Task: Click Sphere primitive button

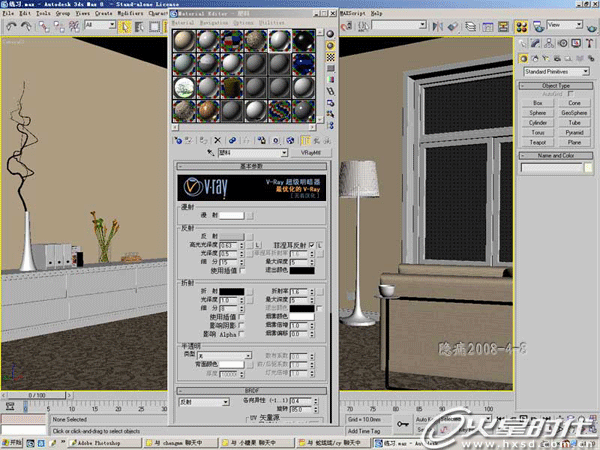Action: pyautogui.click(x=538, y=113)
